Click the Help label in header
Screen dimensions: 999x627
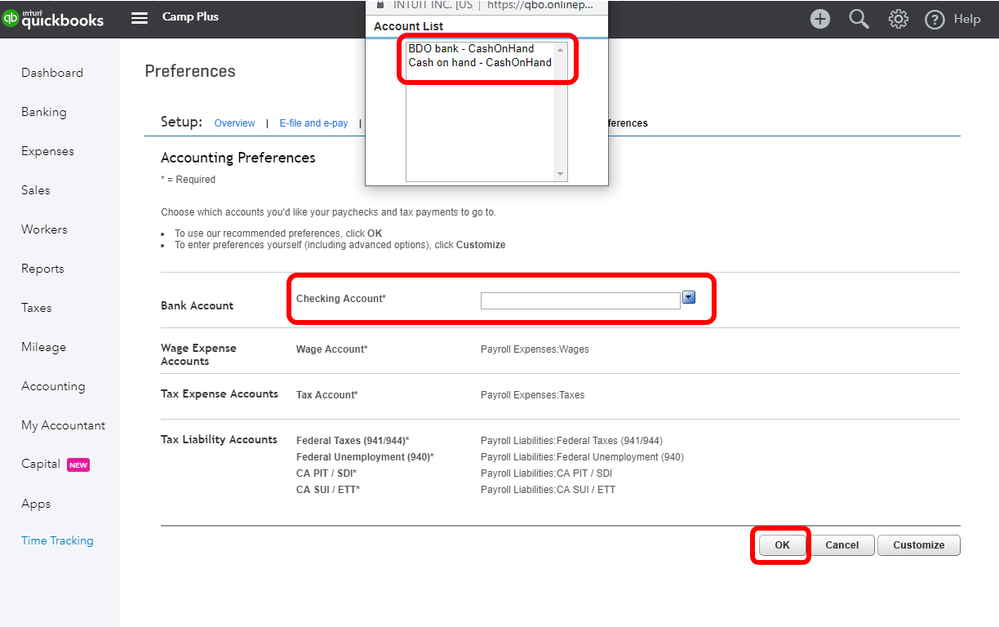(x=967, y=19)
